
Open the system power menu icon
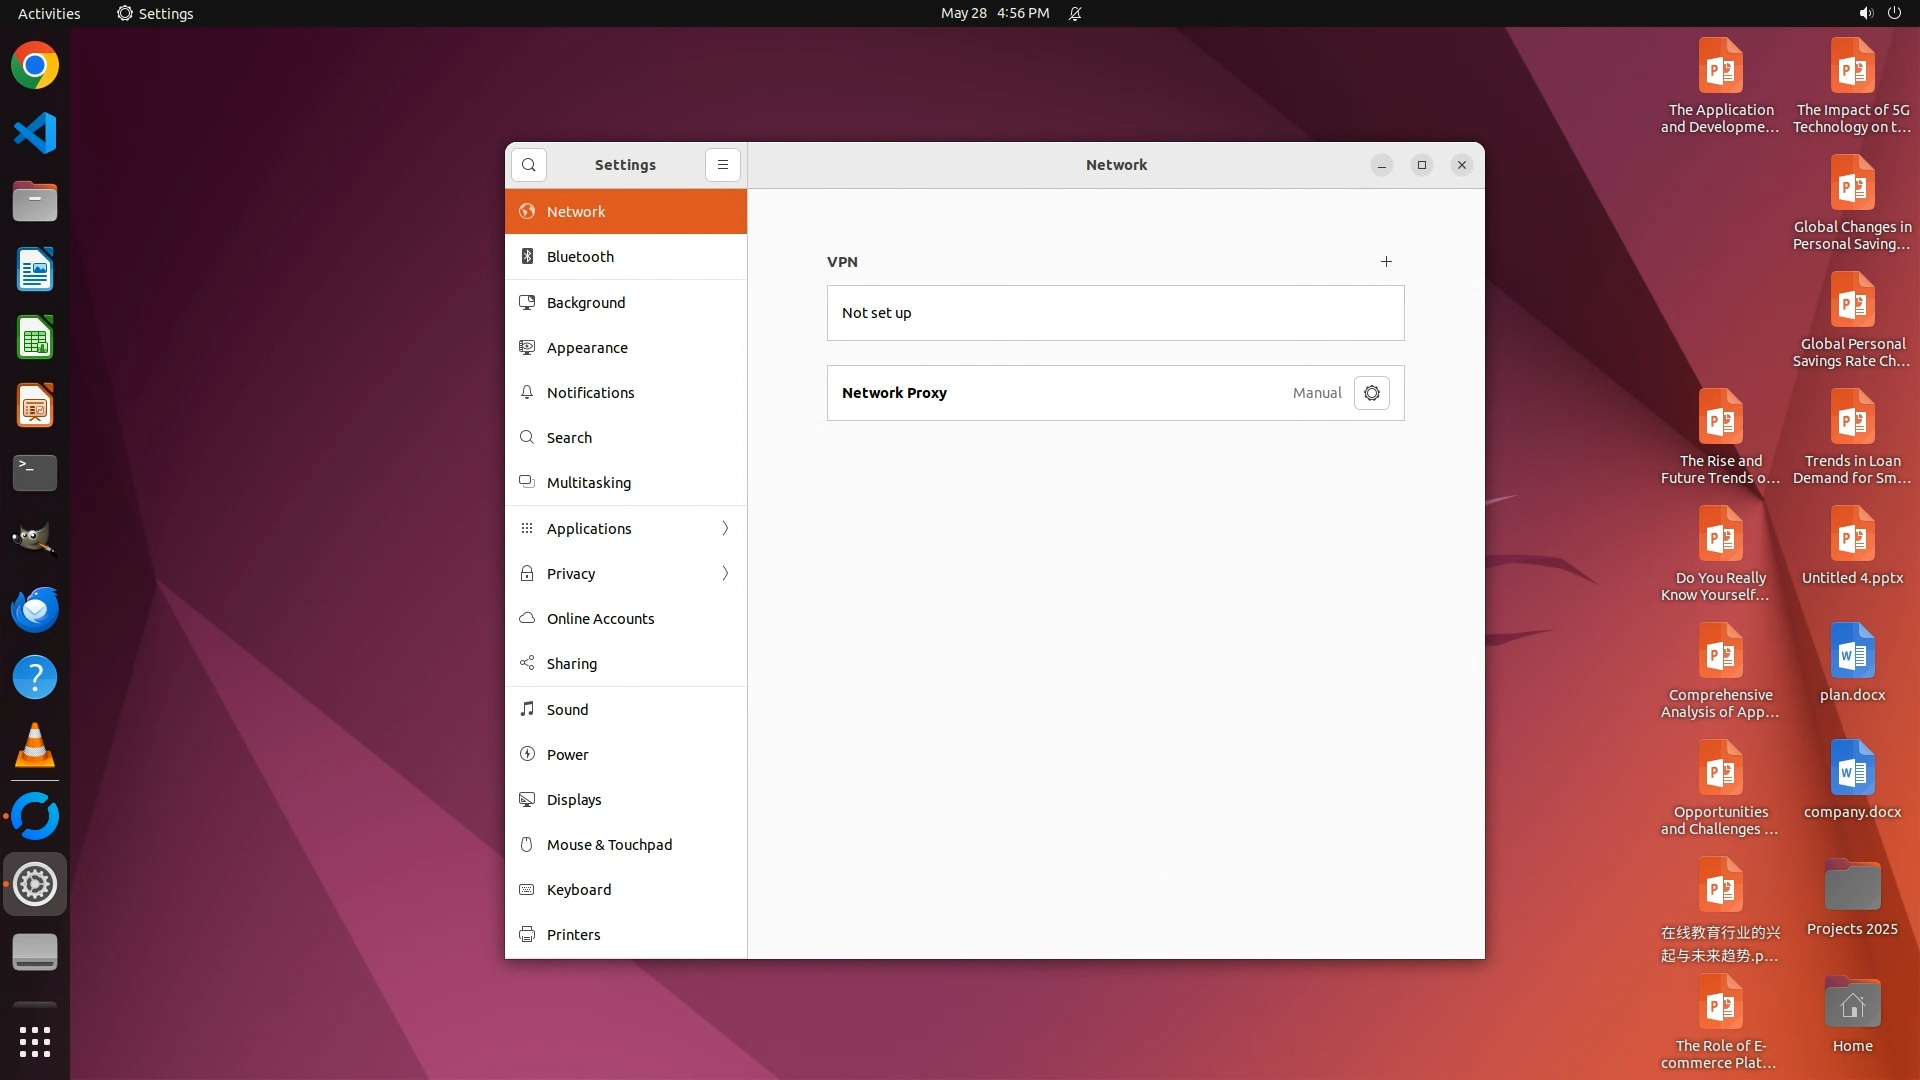pos(1894,13)
